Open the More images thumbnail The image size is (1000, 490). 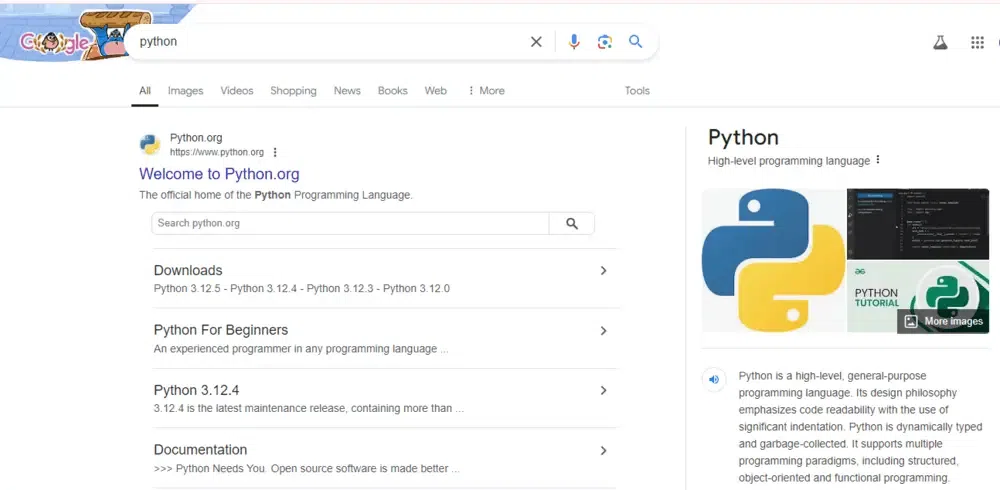tap(944, 321)
